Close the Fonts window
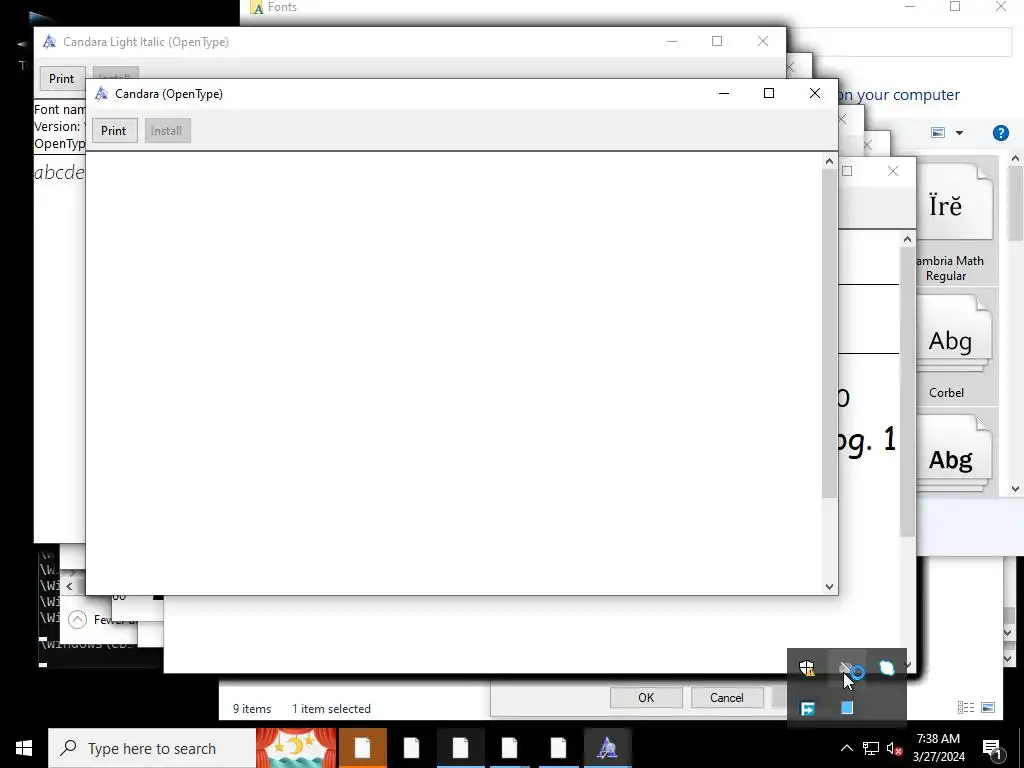 click(x=1000, y=7)
